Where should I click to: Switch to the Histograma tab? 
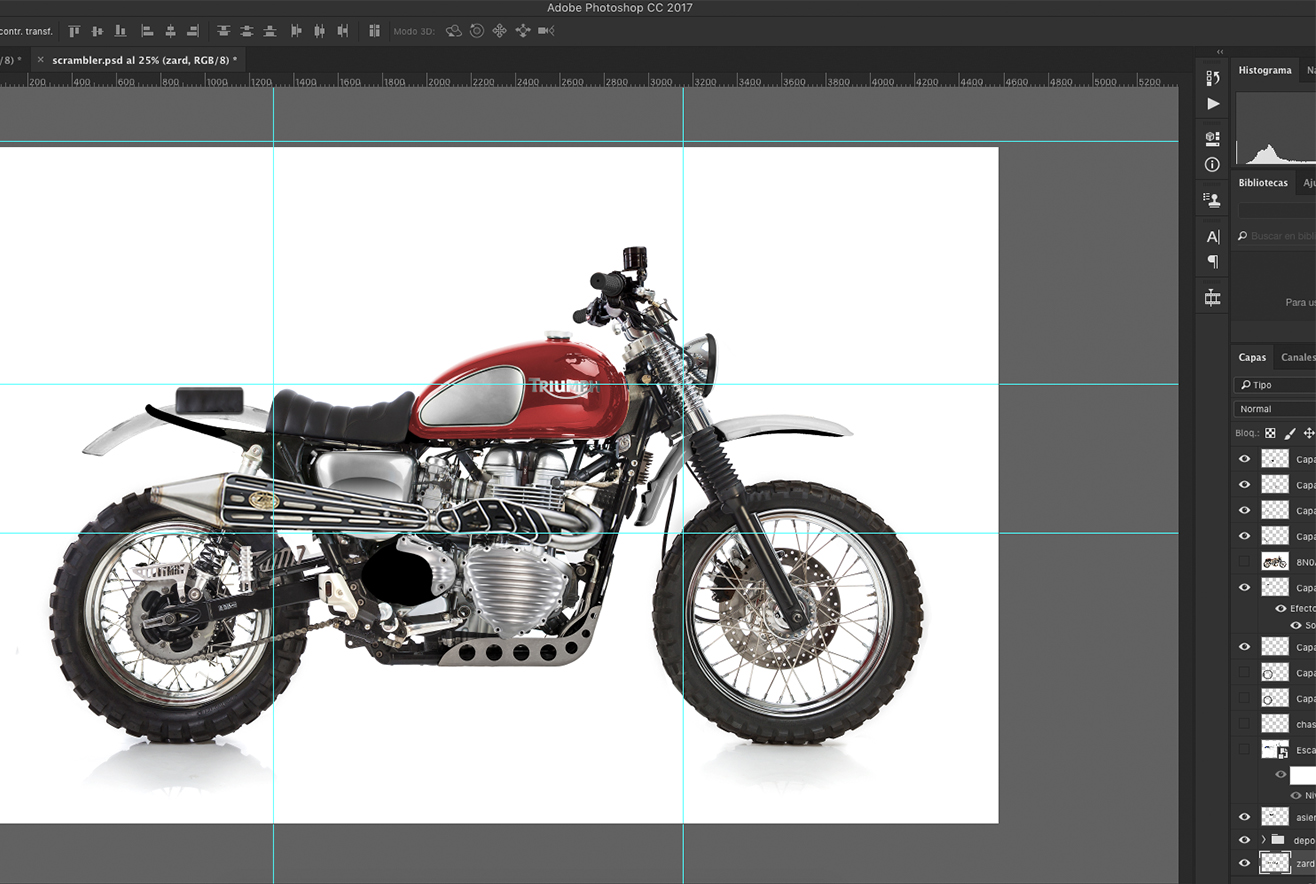1265,70
